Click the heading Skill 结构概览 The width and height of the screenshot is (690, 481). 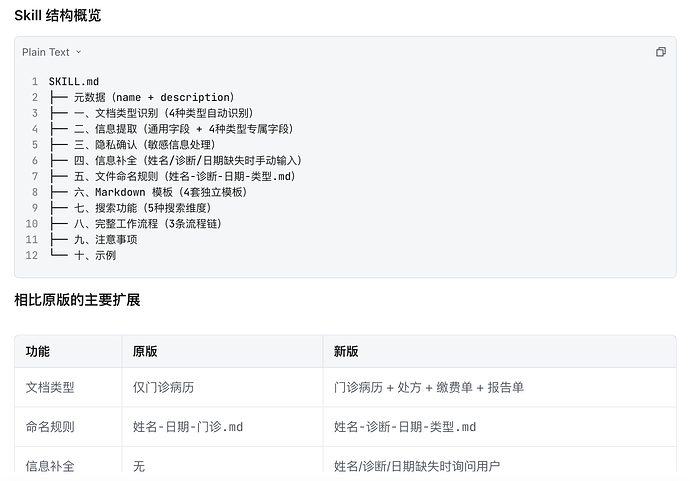(x=58, y=15)
